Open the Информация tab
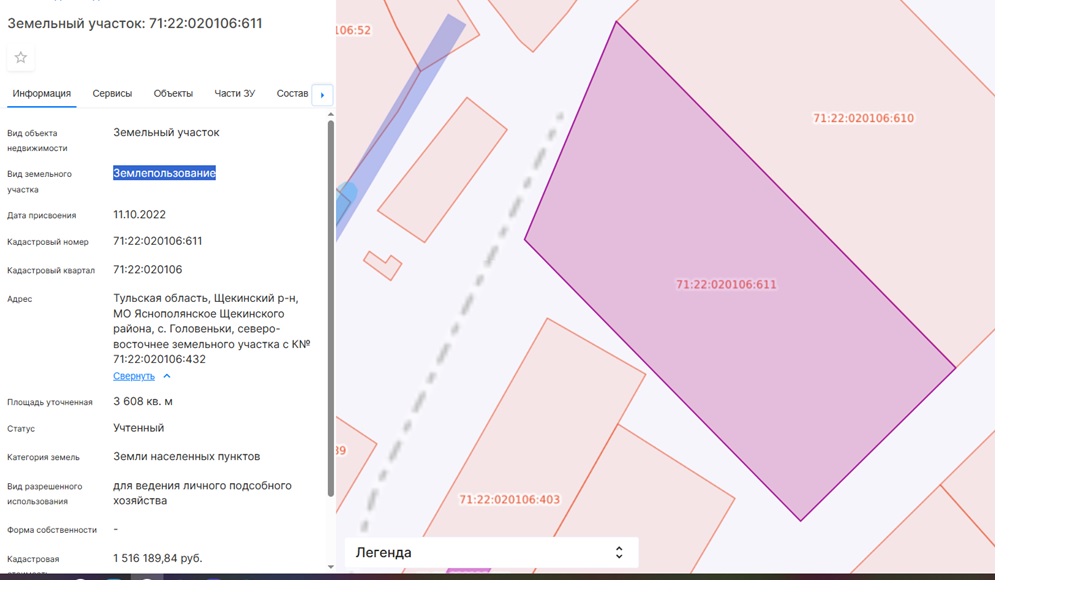 pyautogui.click(x=42, y=94)
